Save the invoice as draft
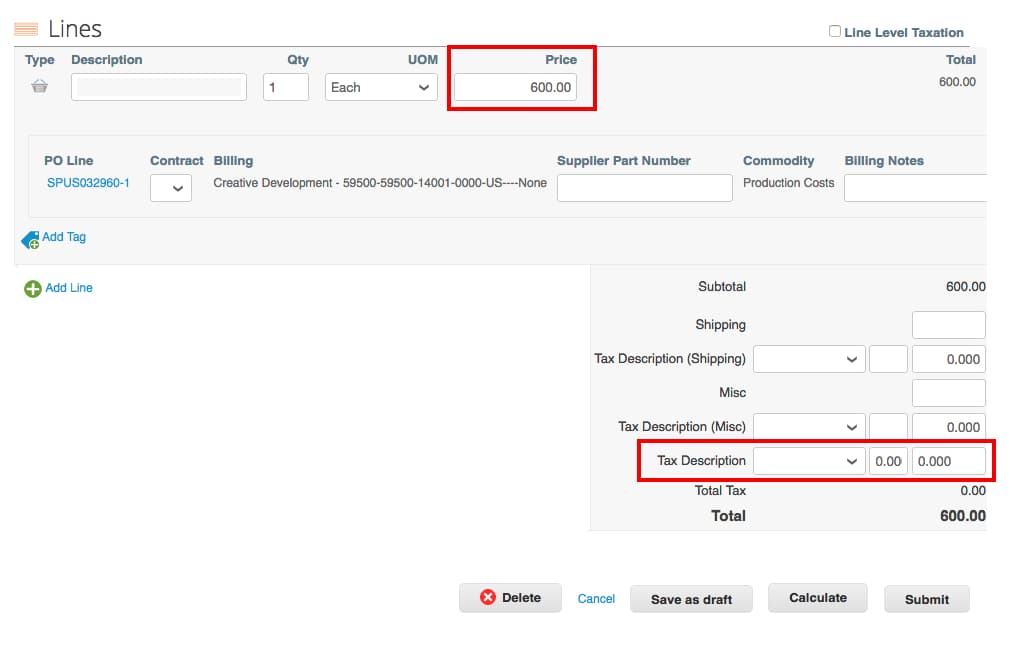Screen dimensions: 1012x657 click(x=691, y=599)
